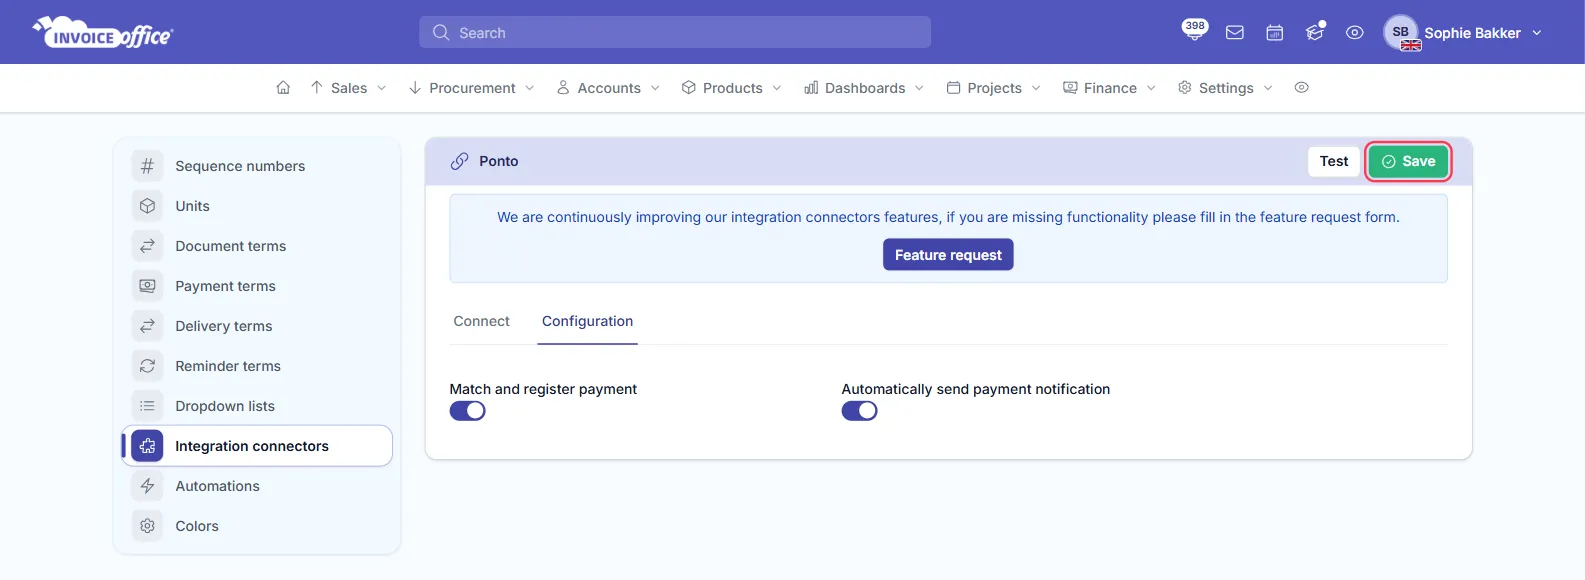Screen dimensions: 1585x580
Task: Click the Feature request button
Action: [x=948, y=255]
